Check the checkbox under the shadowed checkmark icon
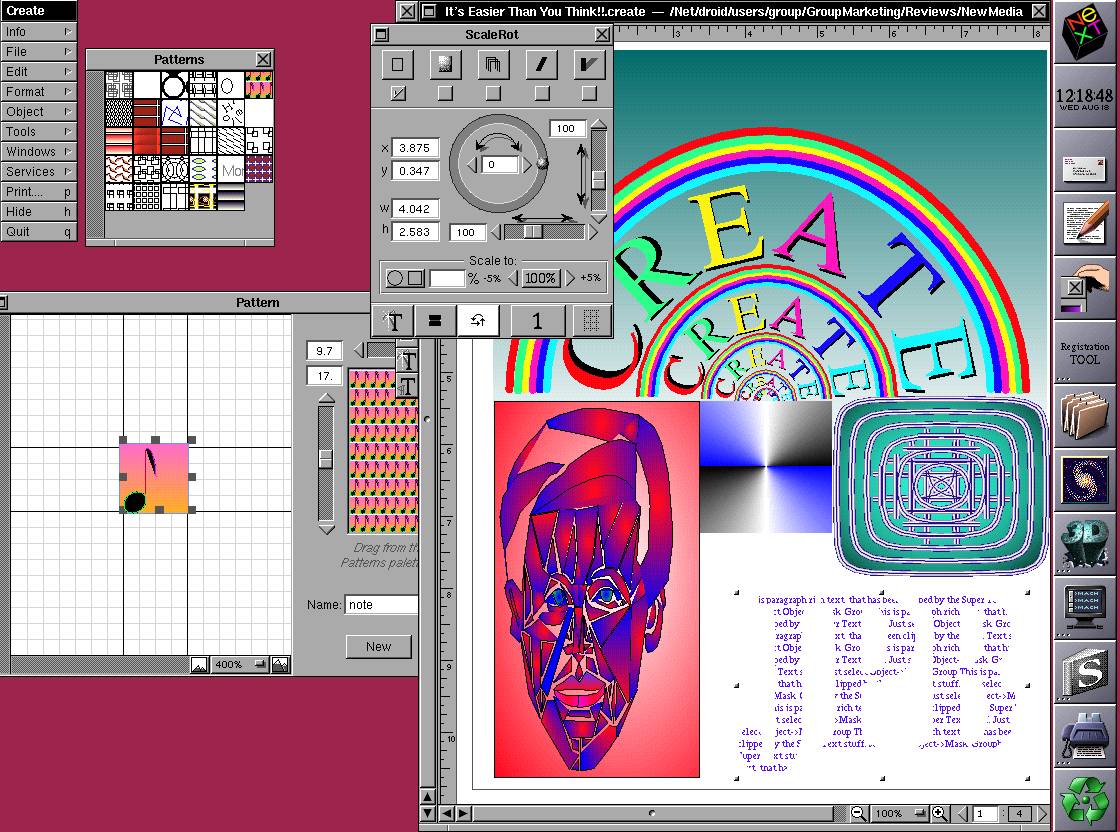Image resolution: width=1120 pixels, height=832 pixels. (x=589, y=93)
